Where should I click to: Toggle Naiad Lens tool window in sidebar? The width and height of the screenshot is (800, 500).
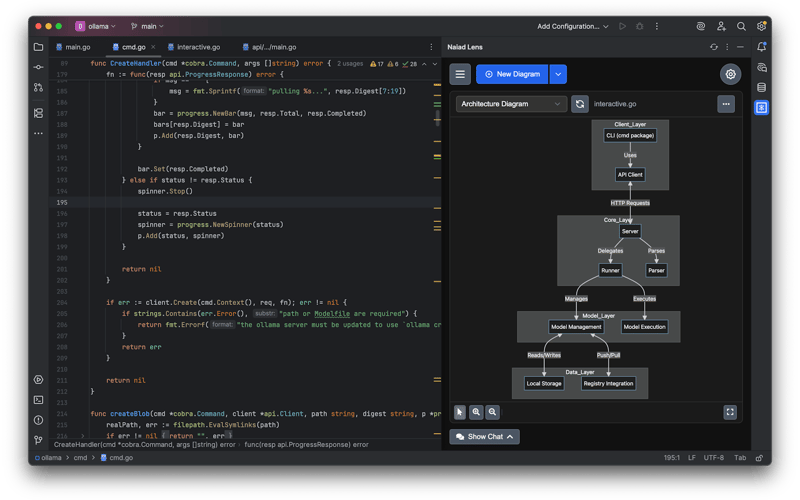pyautogui.click(x=762, y=107)
